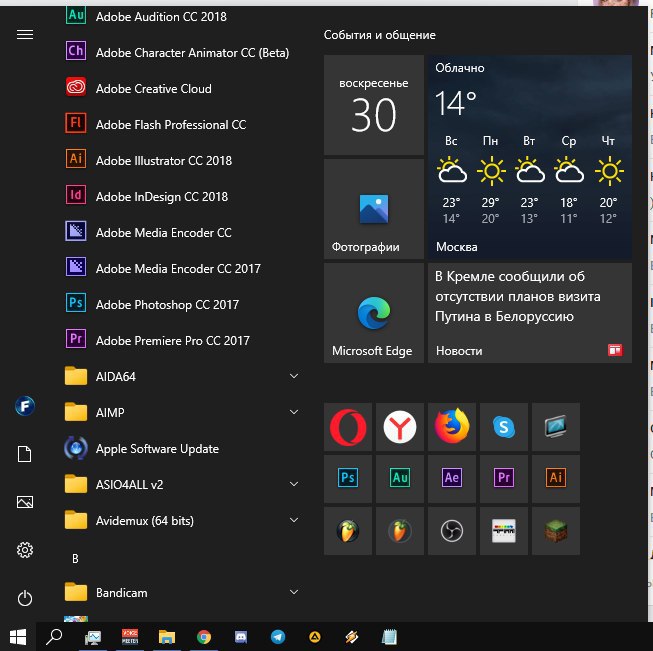Viewport: 653px width, 651px height.
Task: Open the AIMP yellow triangle taskbar icon
Action: [315, 636]
